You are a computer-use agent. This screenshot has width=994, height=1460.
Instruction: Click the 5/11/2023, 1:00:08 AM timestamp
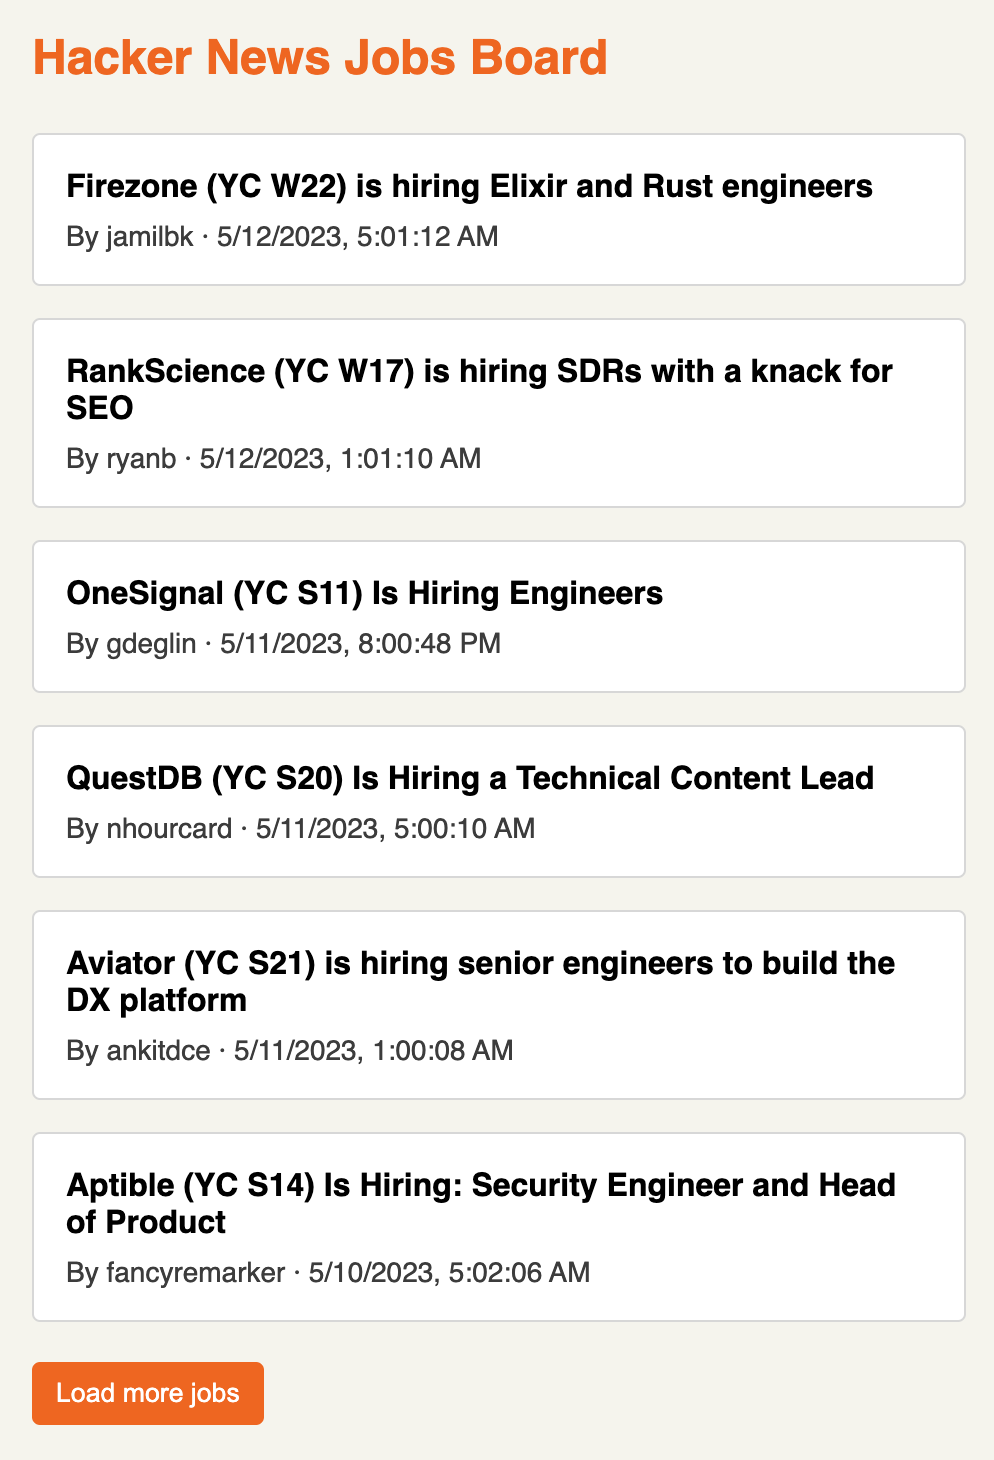click(373, 1051)
